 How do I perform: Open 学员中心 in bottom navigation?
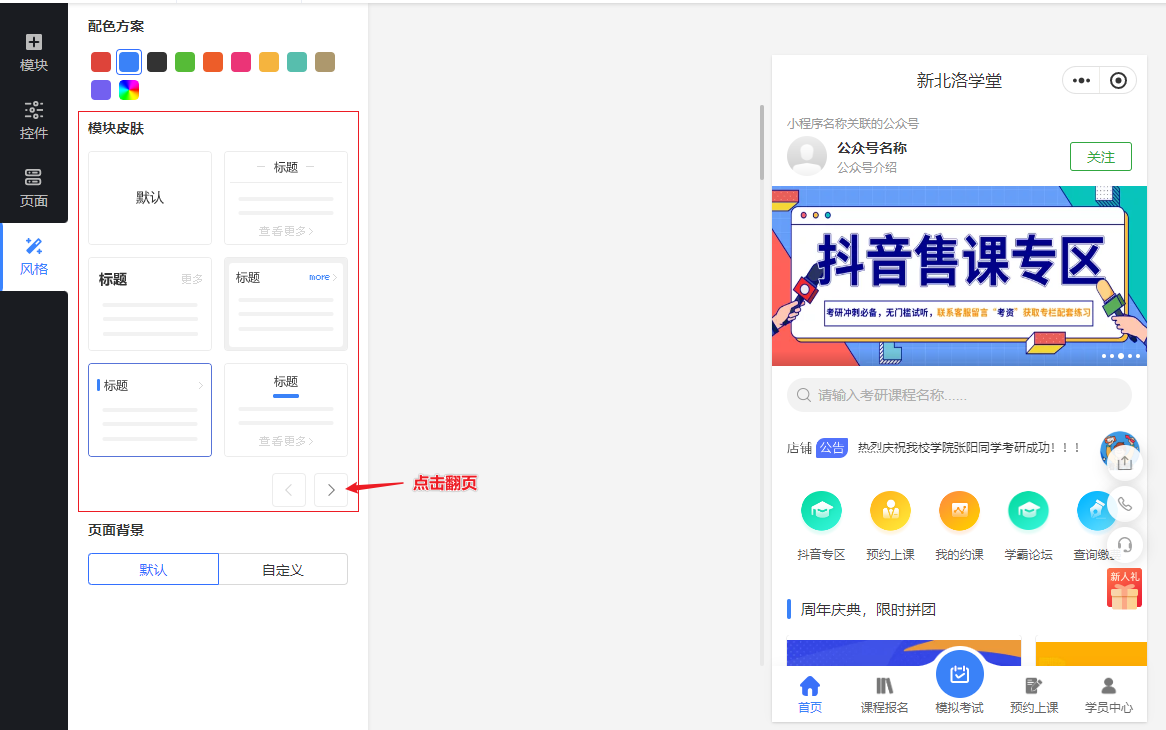(1109, 694)
